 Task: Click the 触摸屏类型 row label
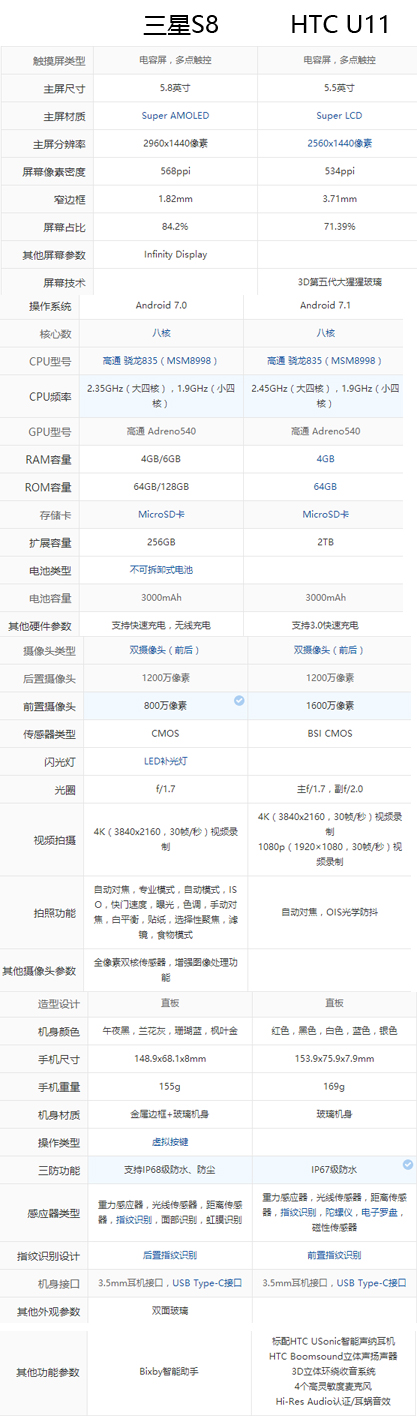point(59,61)
